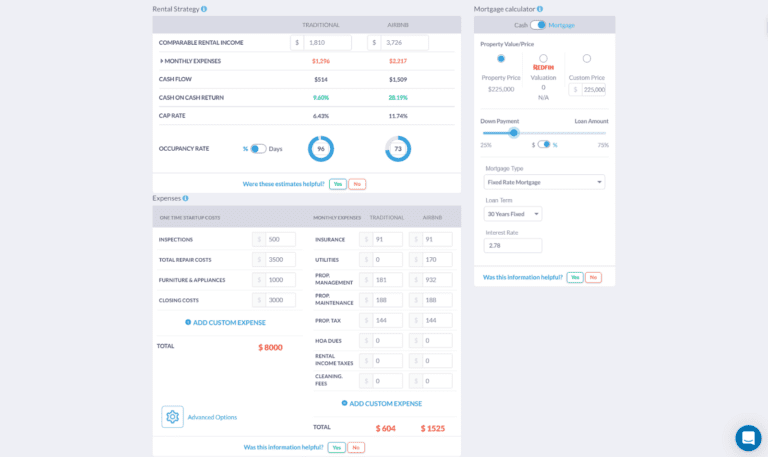Select the Redfin Valuation radio button
This screenshot has width=768, height=457.
(543, 58)
